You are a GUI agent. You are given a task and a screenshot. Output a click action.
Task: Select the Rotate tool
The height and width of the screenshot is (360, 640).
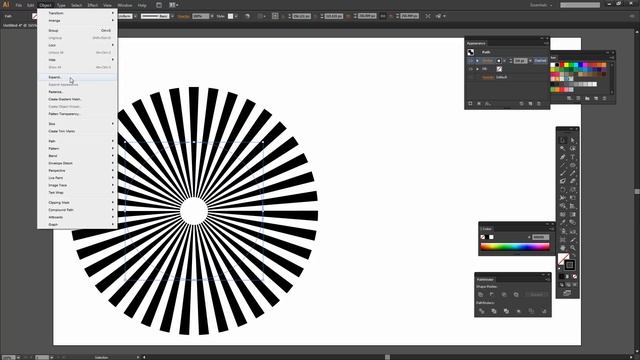563,189
